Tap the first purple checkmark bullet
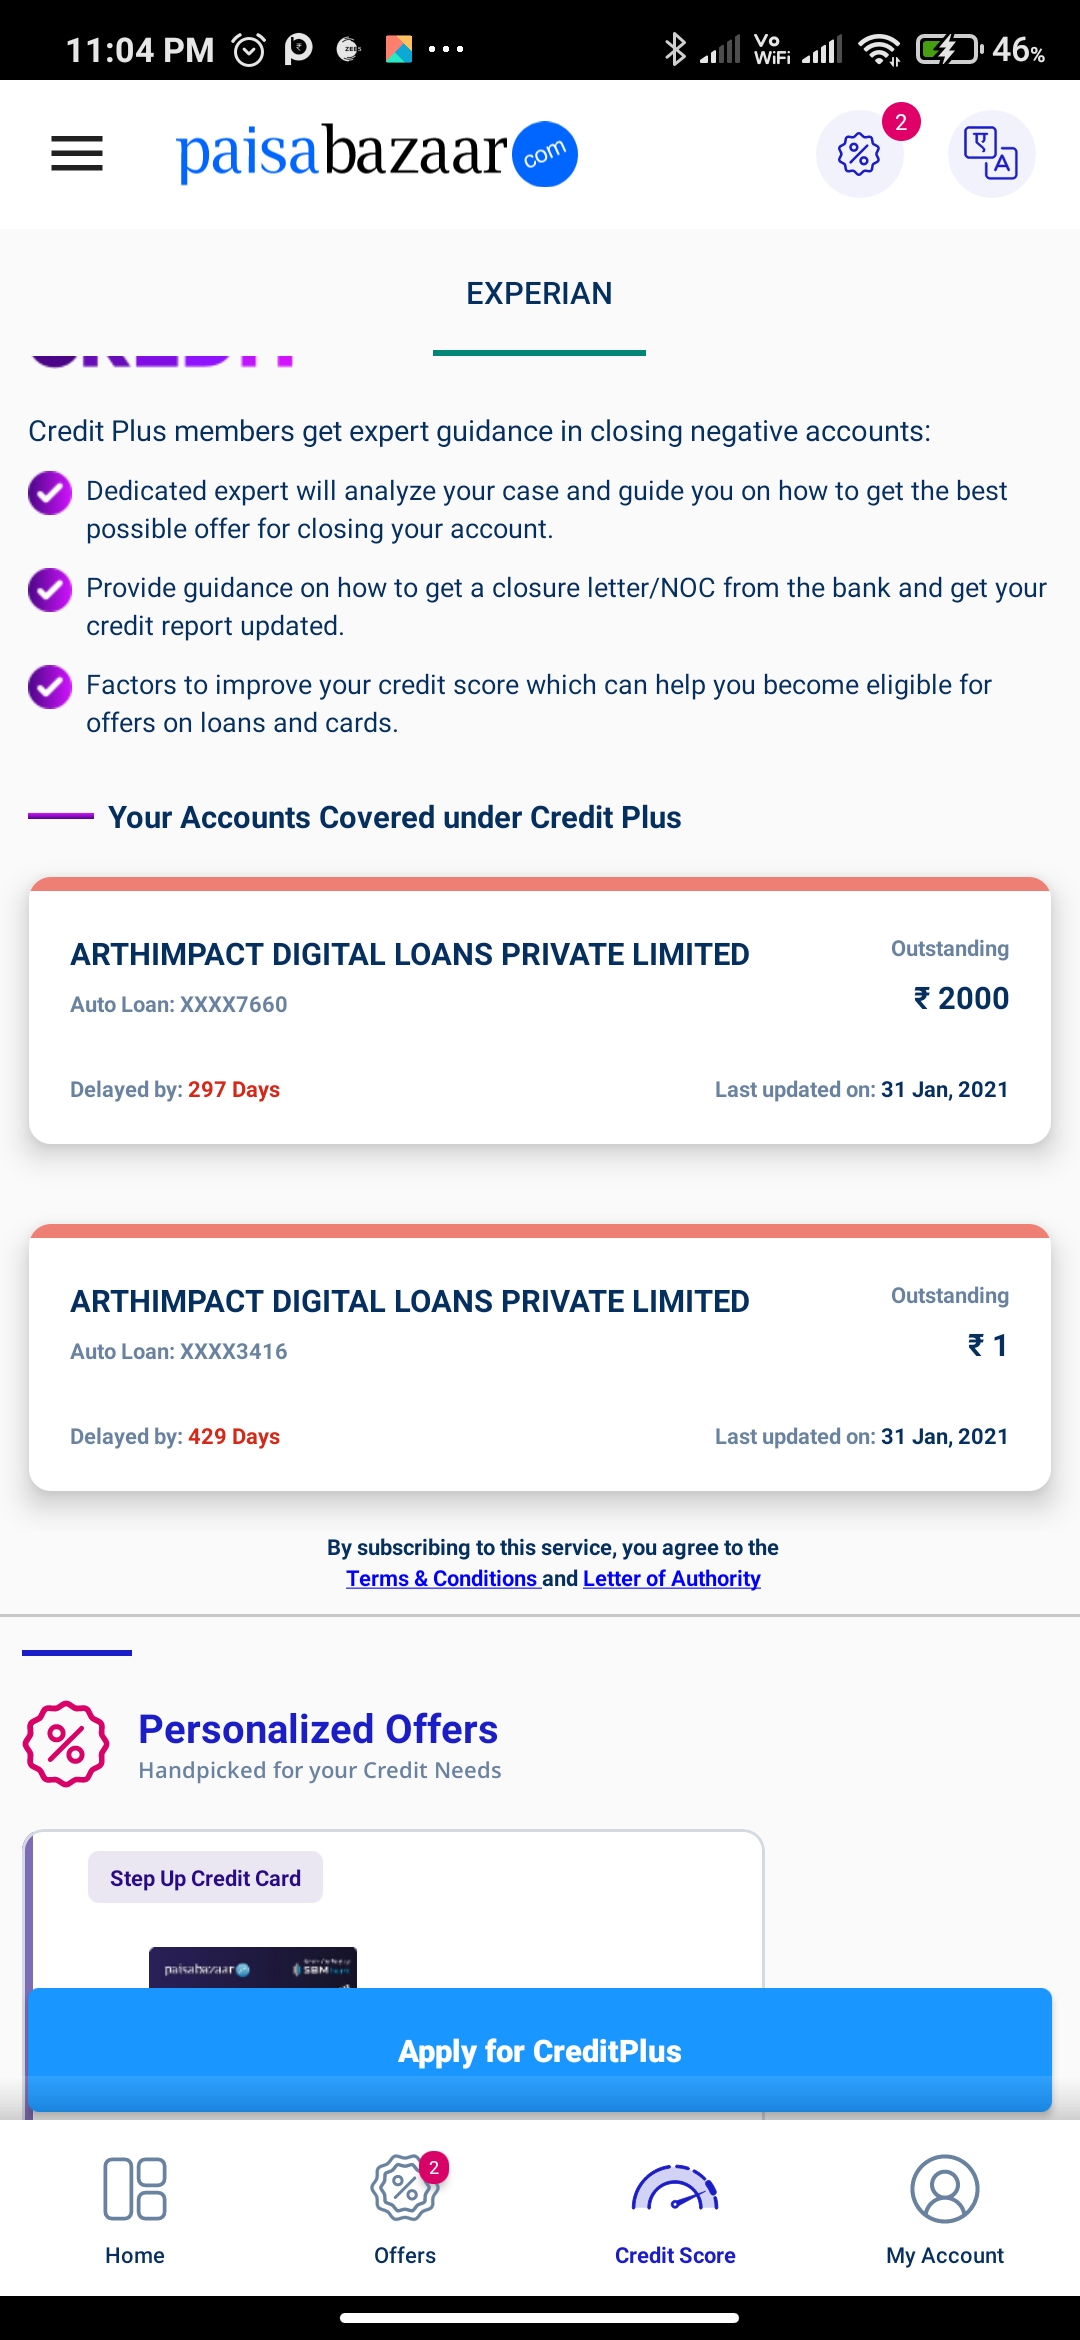The width and height of the screenshot is (1080, 2340). pos(50,492)
